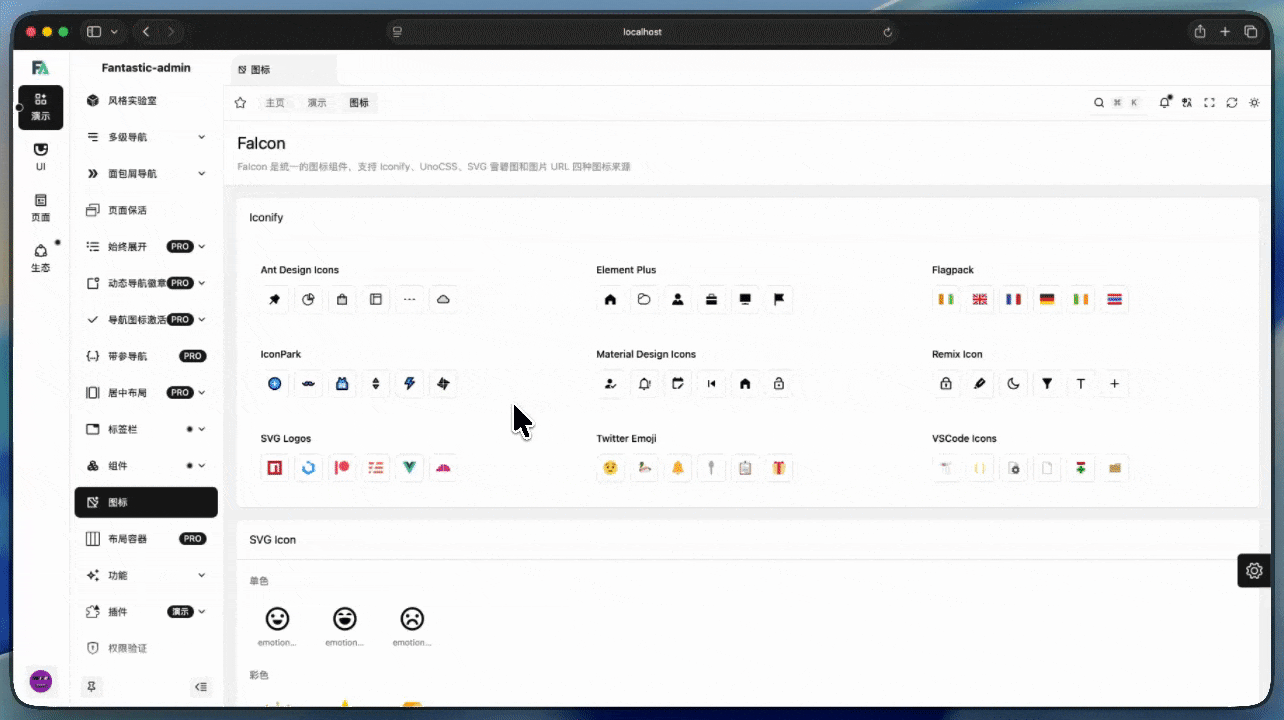Collapse the sidebar using the bottom button

(x=201, y=687)
